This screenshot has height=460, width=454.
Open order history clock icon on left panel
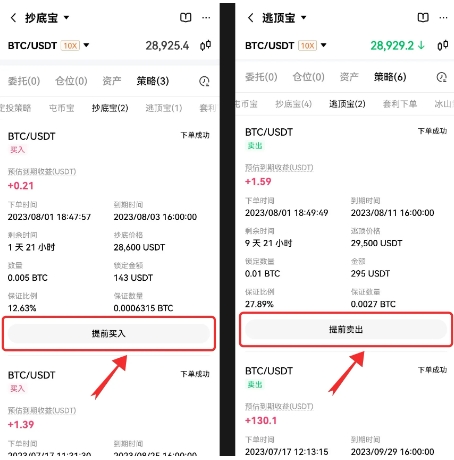point(204,81)
